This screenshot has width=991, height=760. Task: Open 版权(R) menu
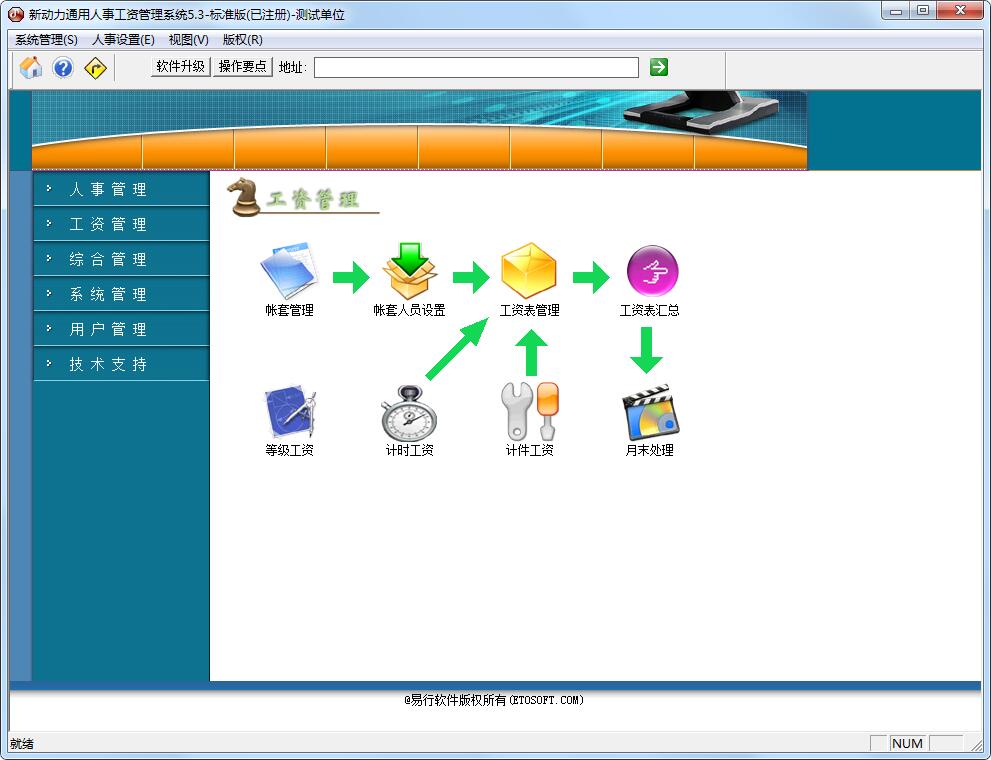(243, 40)
